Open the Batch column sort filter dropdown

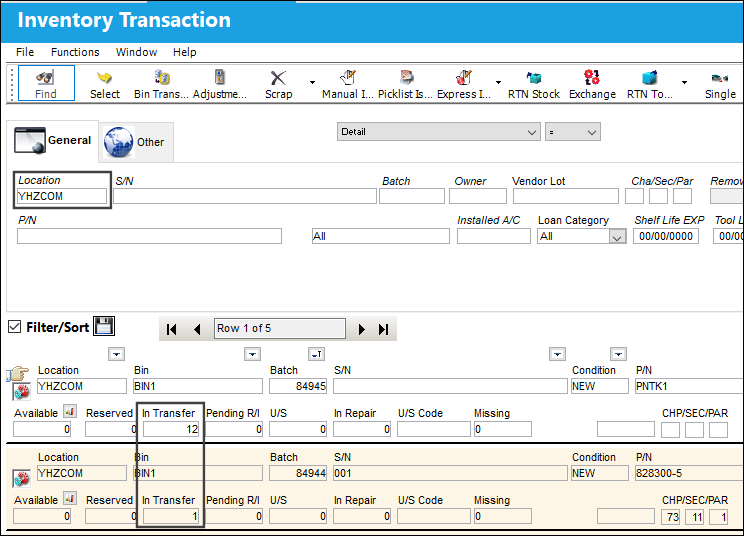coord(316,354)
